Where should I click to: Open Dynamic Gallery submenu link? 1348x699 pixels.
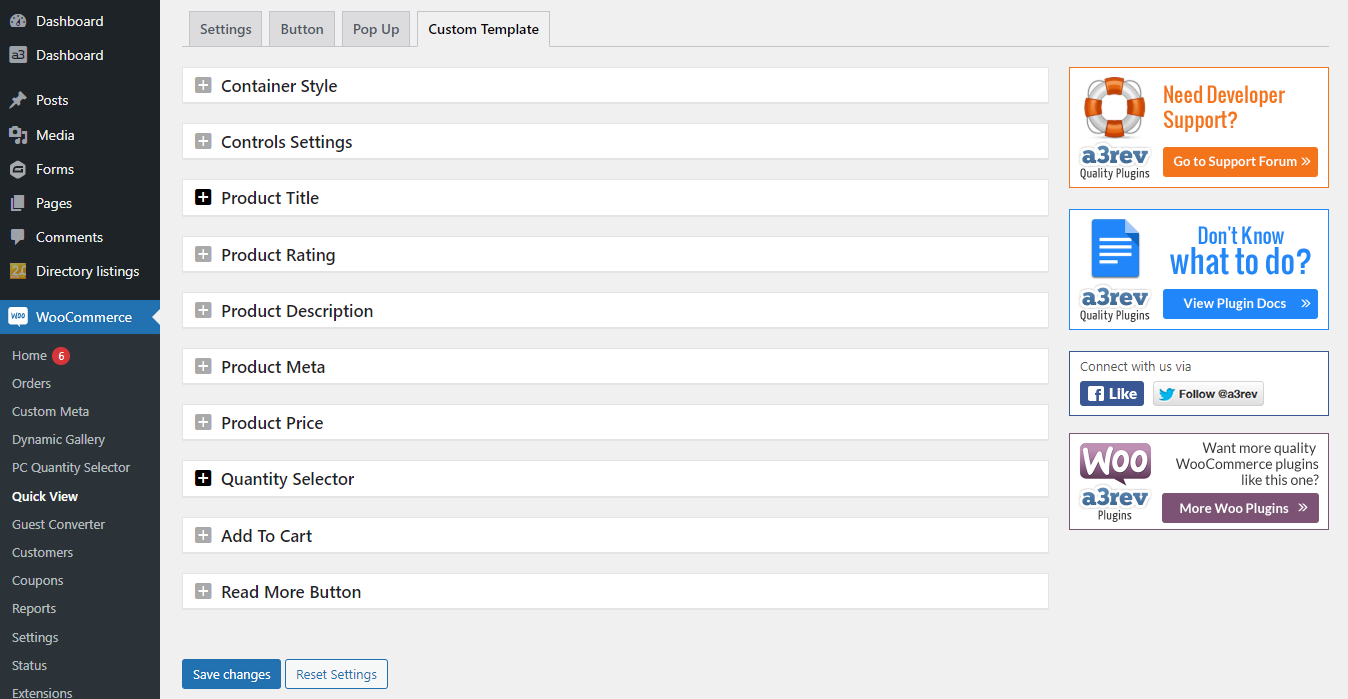click(x=58, y=439)
